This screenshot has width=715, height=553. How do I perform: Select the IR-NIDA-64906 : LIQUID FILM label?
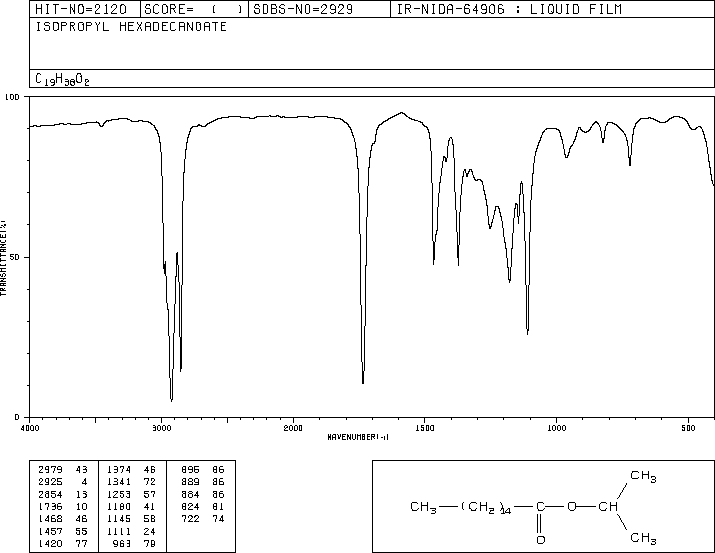tap(509, 9)
